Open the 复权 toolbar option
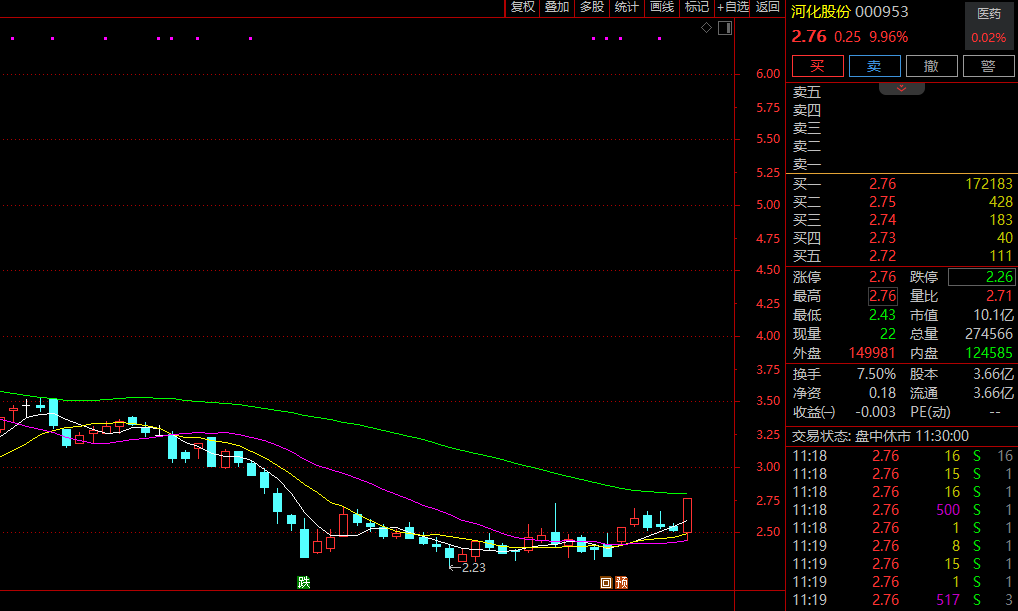The image size is (1018, 611). (x=522, y=7)
